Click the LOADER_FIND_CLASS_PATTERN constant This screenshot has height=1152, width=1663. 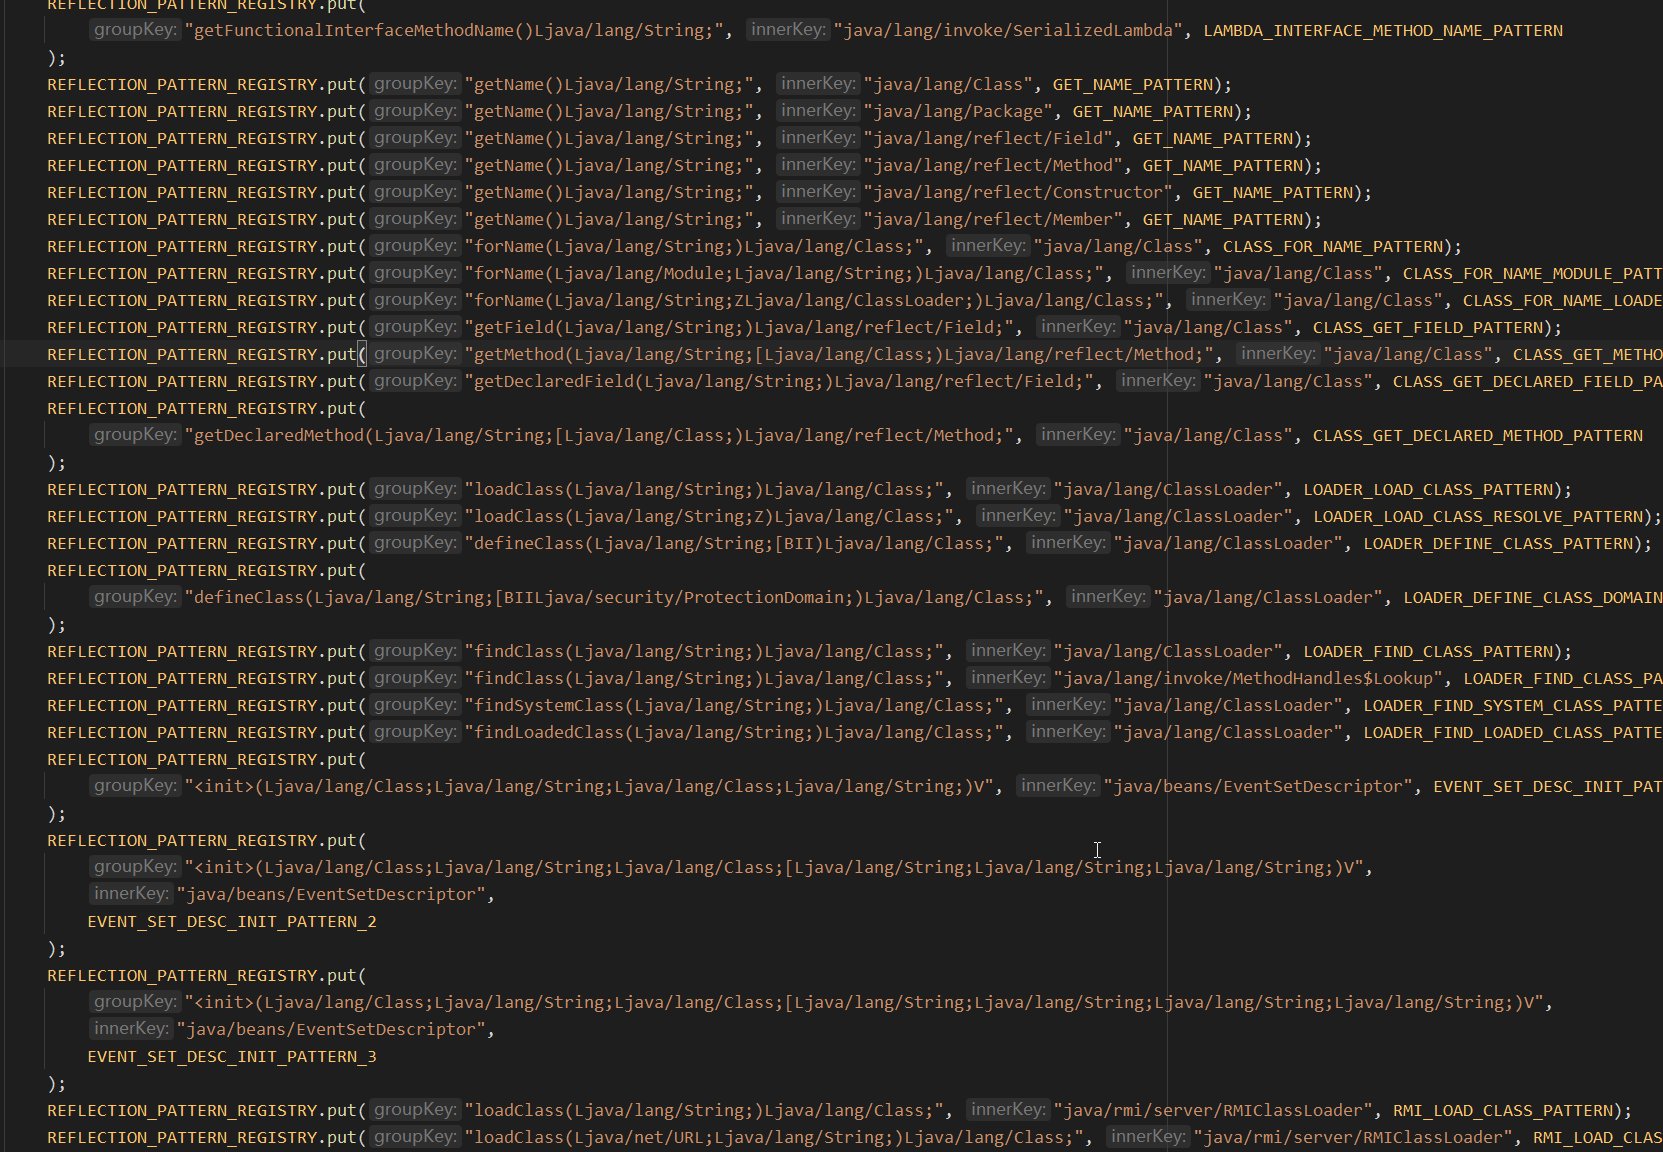click(x=1428, y=652)
